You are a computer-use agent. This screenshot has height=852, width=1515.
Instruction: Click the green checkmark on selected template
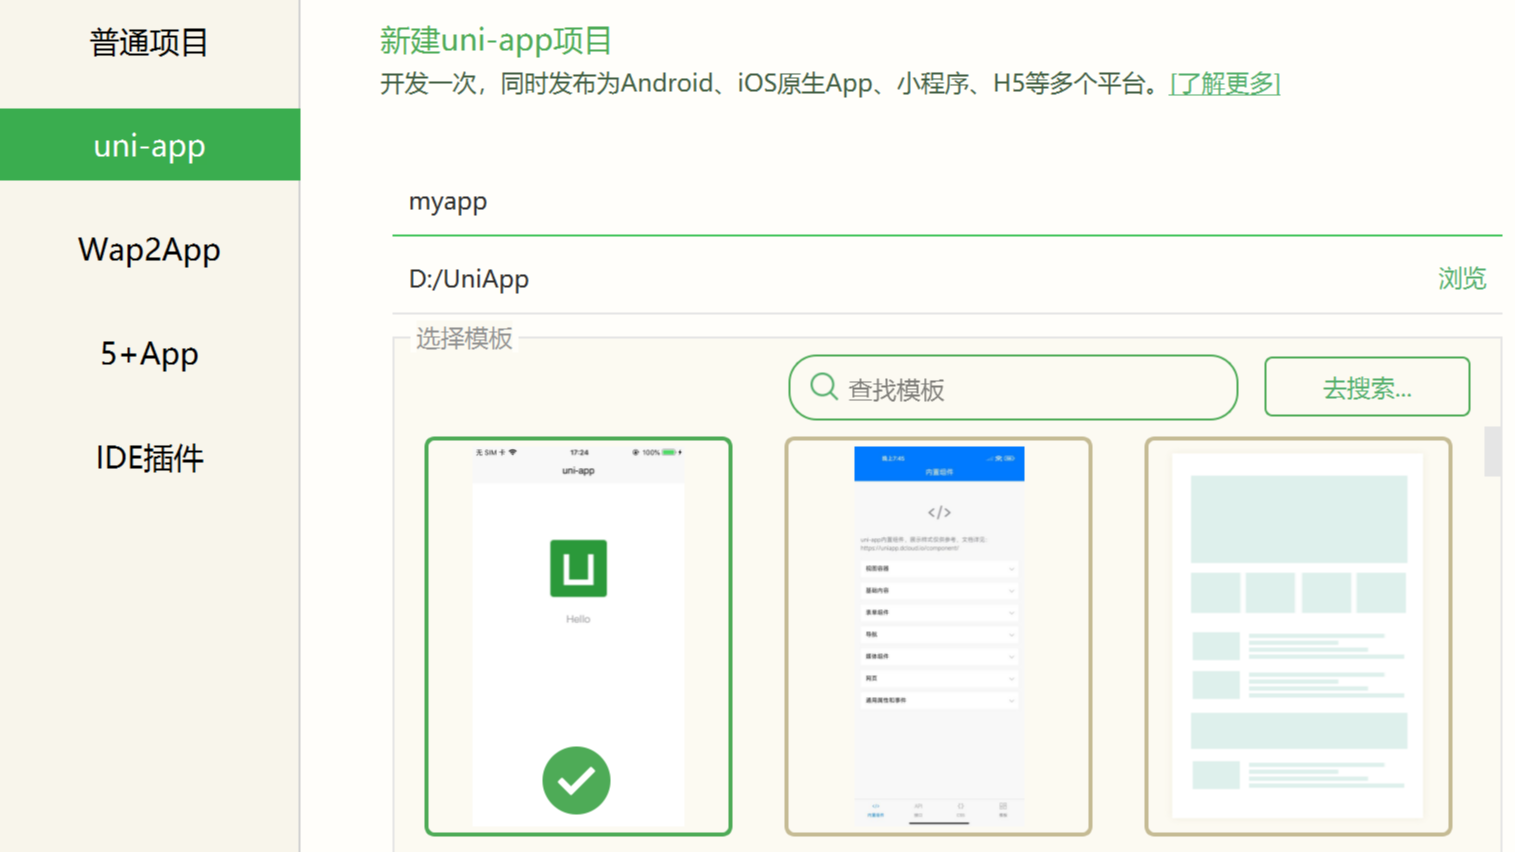[576, 780]
